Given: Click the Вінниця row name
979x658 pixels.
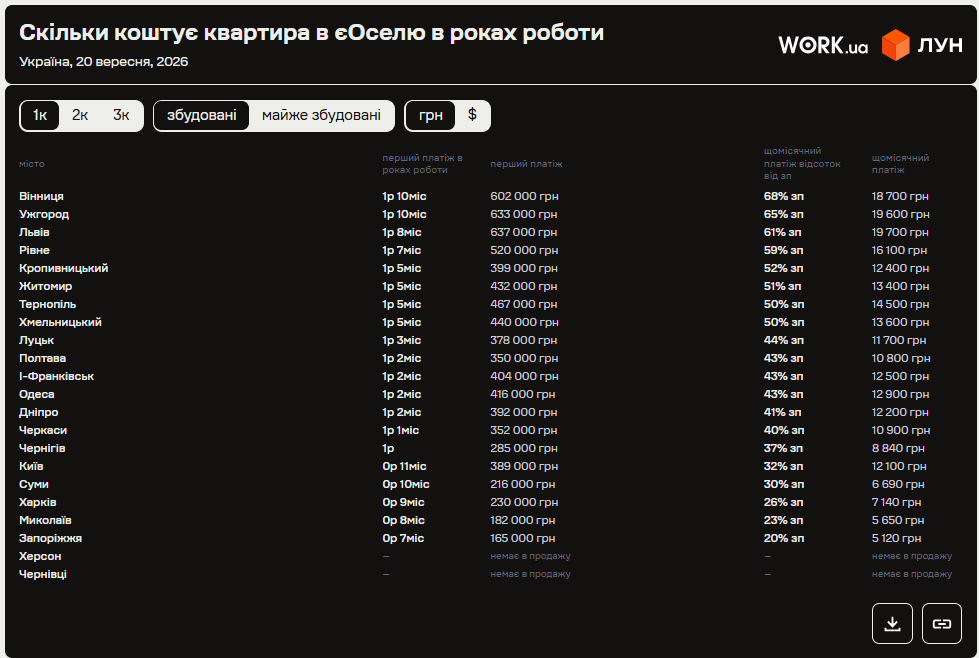Looking at the screenshot, I should (x=41, y=196).
